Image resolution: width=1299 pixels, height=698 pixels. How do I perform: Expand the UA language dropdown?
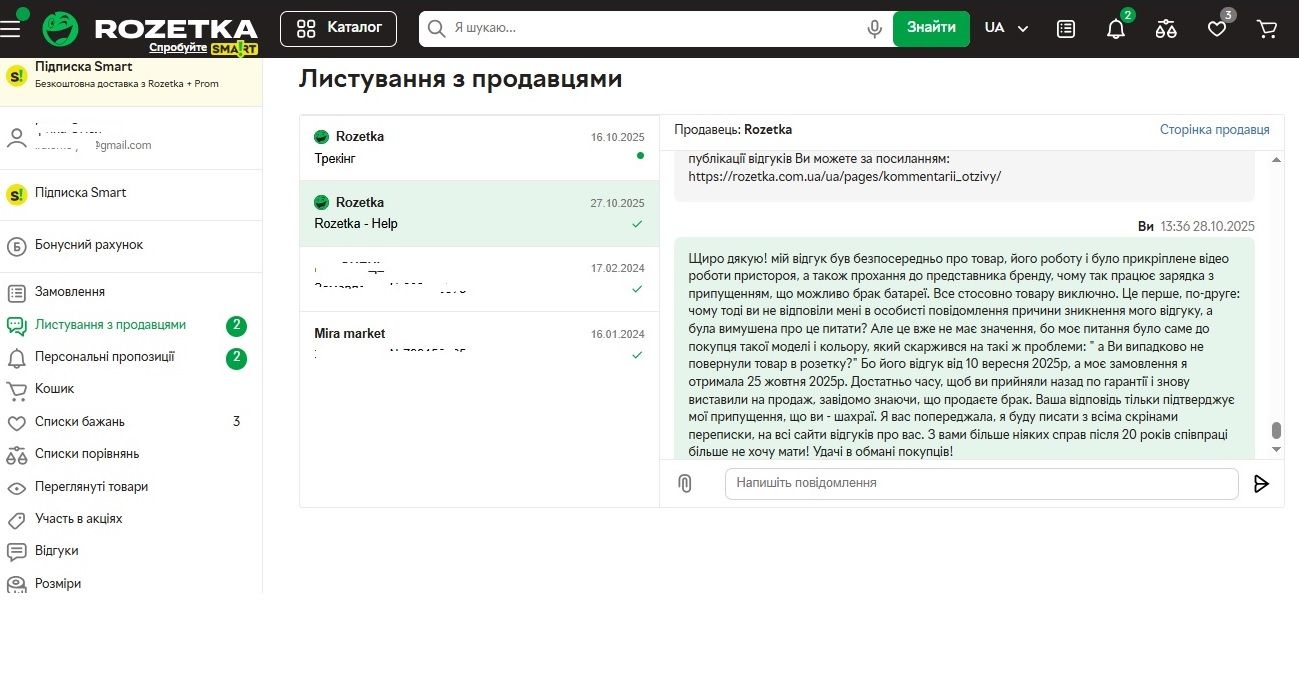[1006, 28]
